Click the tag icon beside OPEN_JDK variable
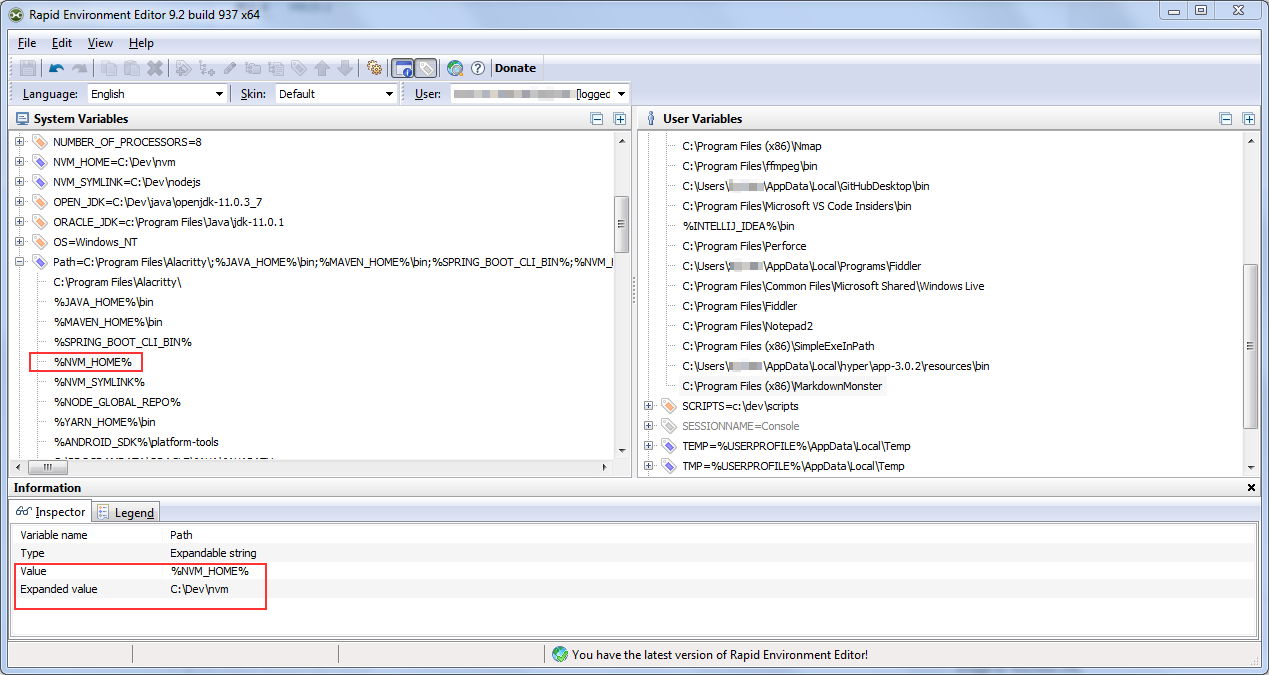The width and height of the screenshot is (1269, 675). click(x=40, y=202)
